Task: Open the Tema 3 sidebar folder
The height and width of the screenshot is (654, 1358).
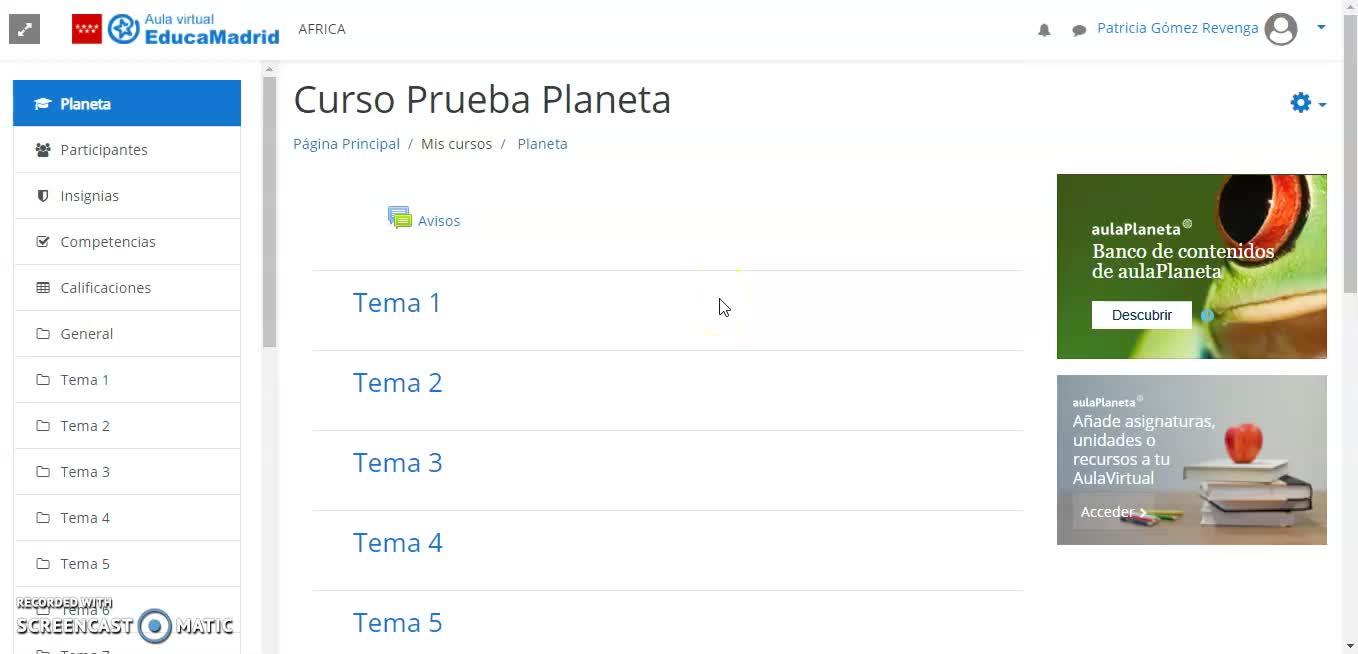Action: coord(85,472)
